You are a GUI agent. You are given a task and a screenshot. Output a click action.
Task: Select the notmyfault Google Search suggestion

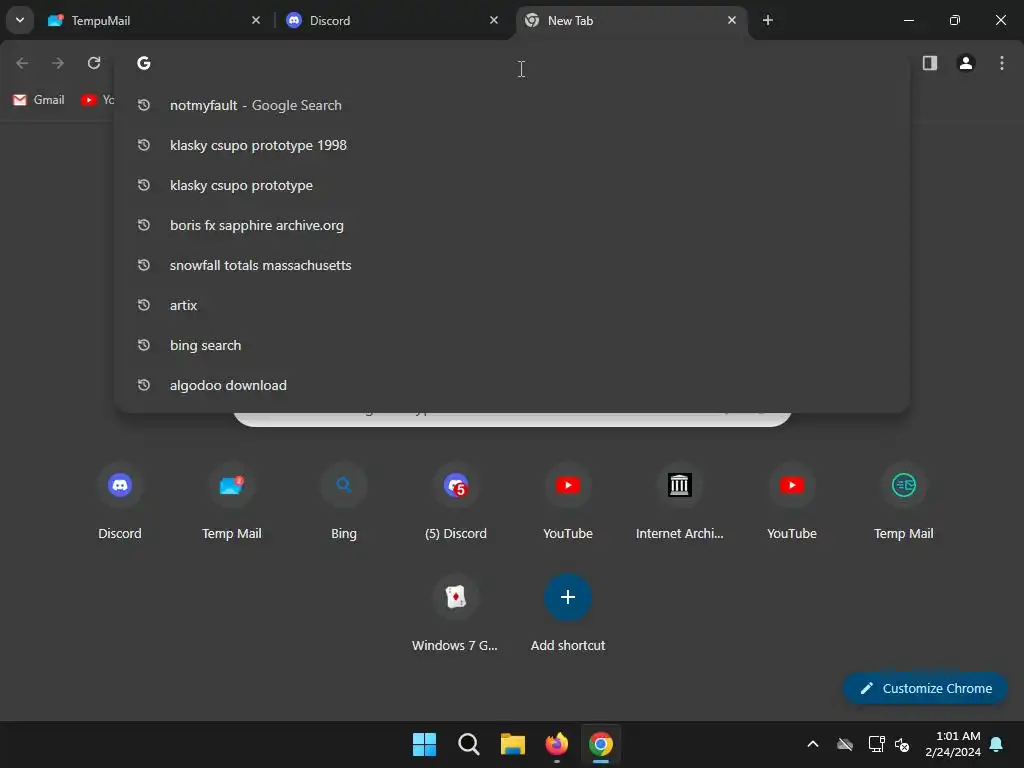click(x=512, y=105)
